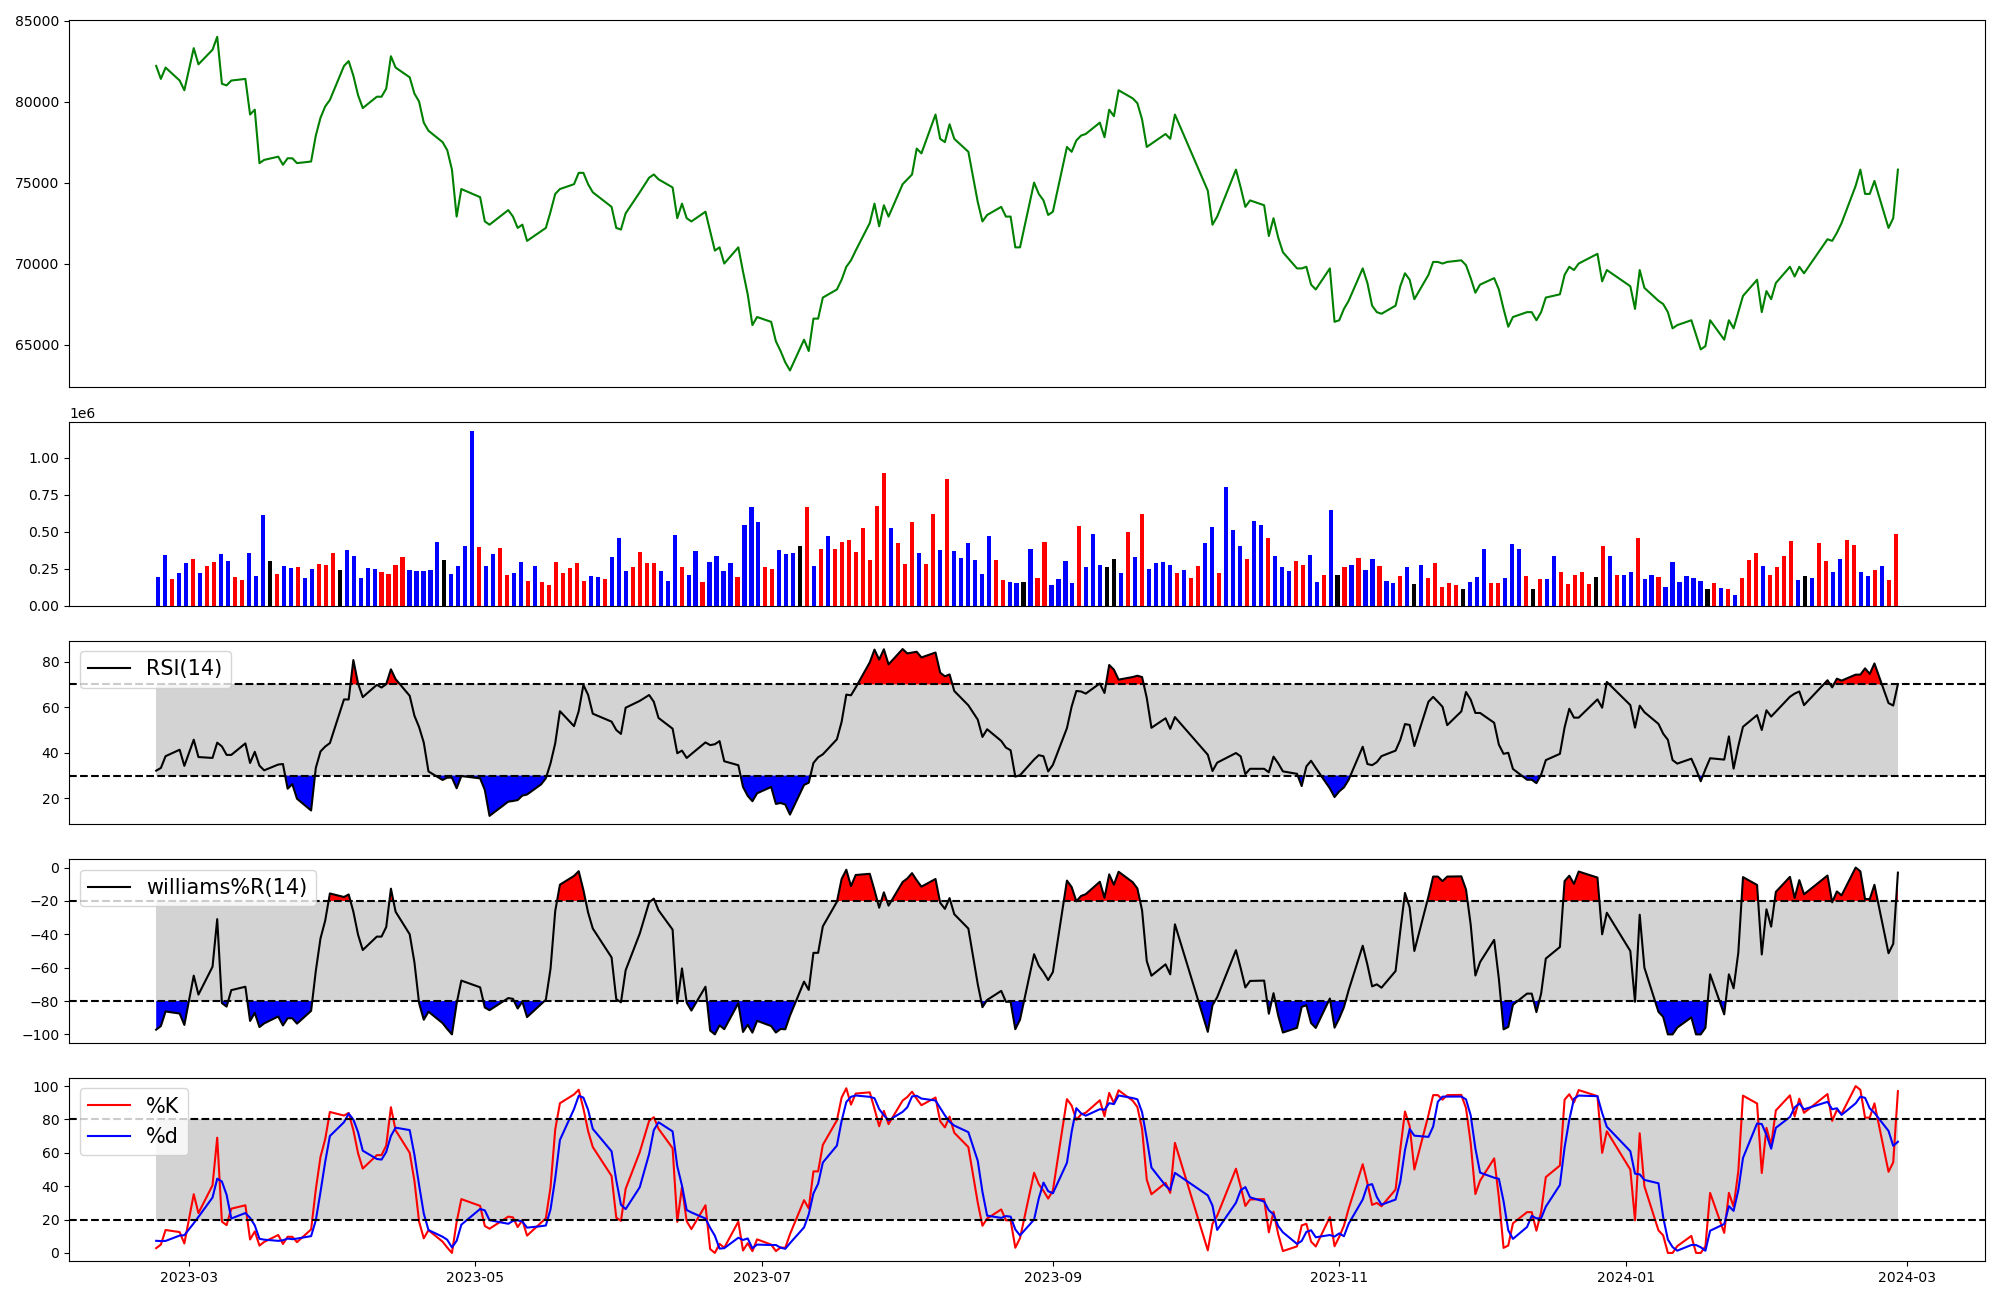The width and height of the screenshot is (2000, 1300).
Task: Click the 2023-03 x-axis date label
Action: pyautogui.click(x=188, y=1277)
